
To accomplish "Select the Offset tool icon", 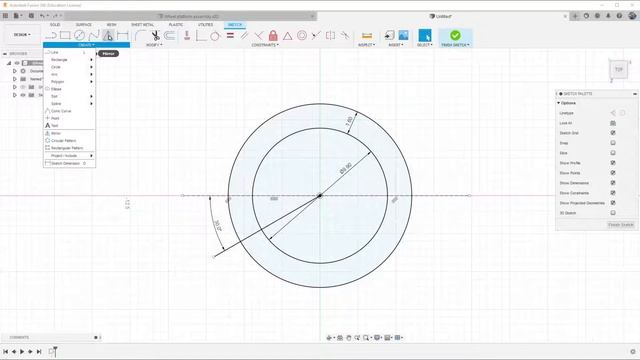I will [x=169, y=36].
